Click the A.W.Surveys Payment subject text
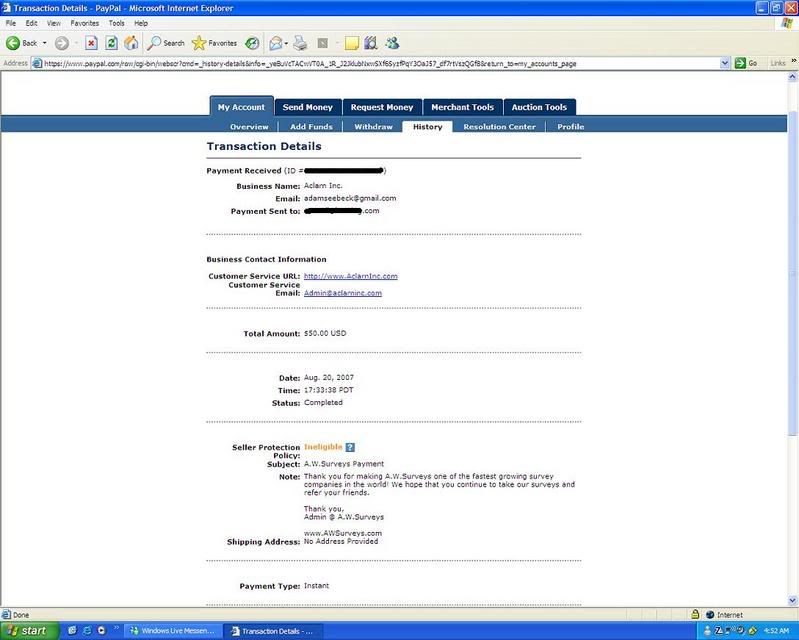The width and height of the screenshot is (799, 640). pos(344,464)
